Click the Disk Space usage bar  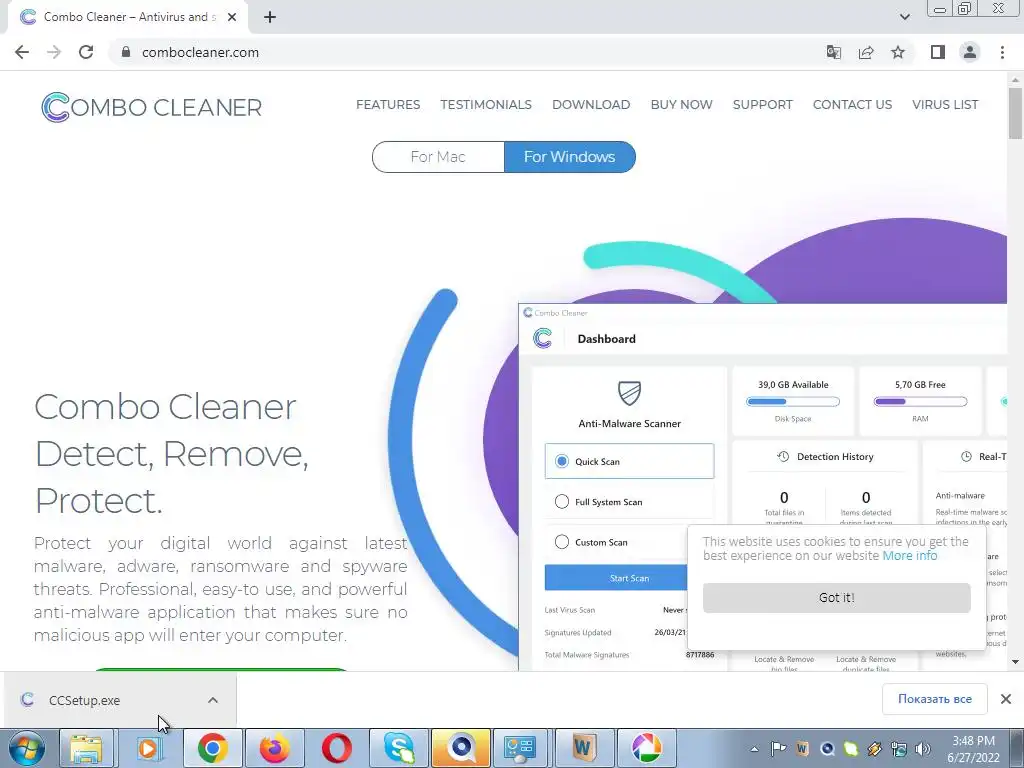point(793,402)
